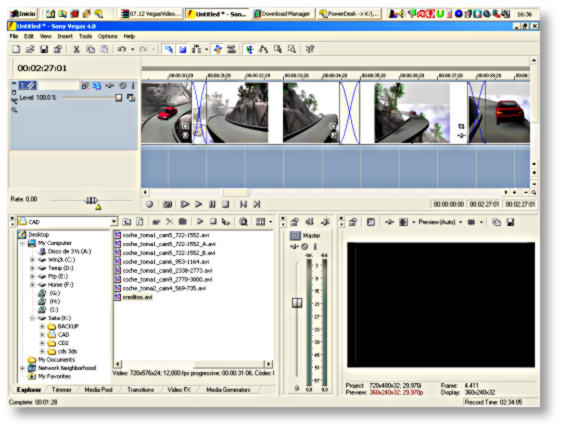Select the Envelope edit tool icon
The image size is (563, 430).
pyautogui.click(x=264, y=49)
